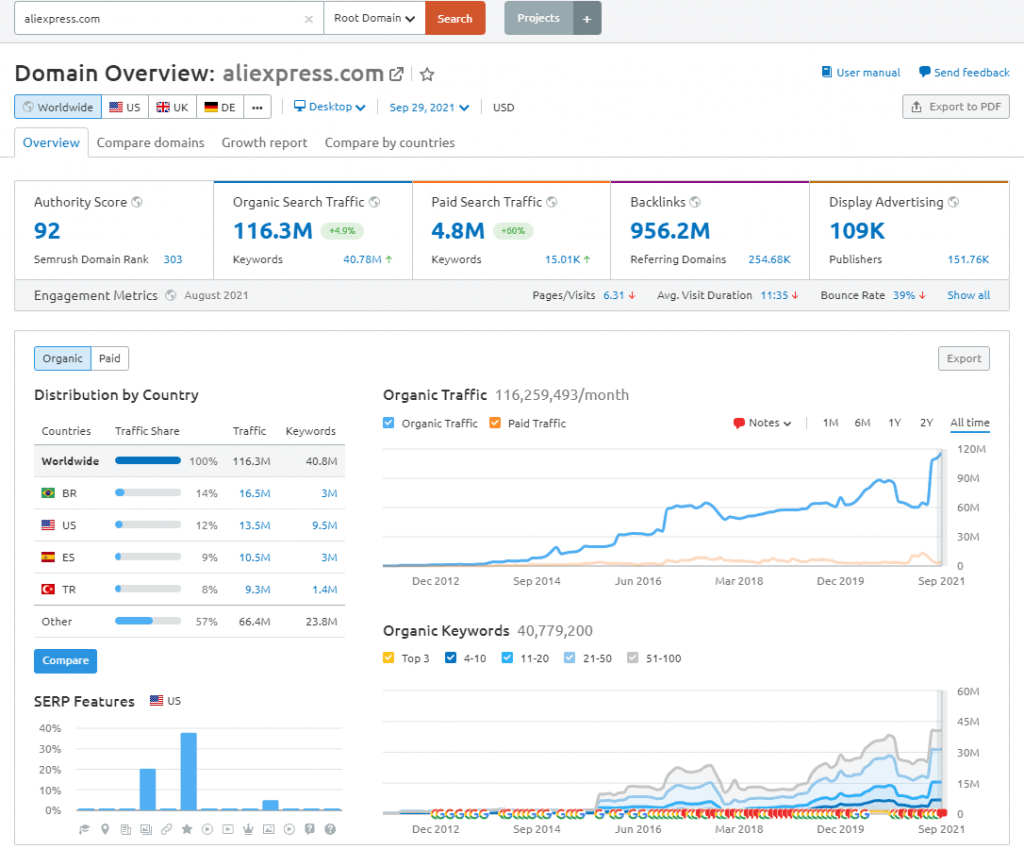
Task: Click the location pin SERP feature icon
Action: click(105, 829)
